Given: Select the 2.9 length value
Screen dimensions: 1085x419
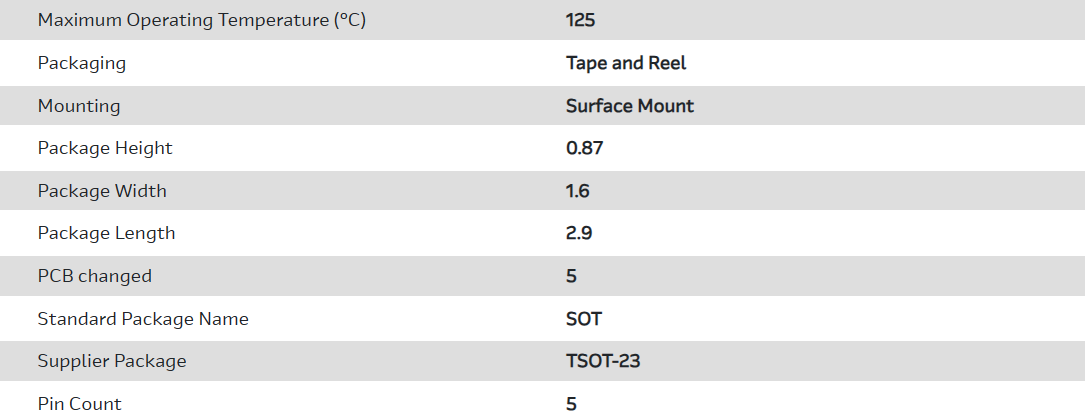Looking at the screenshot, I should click(x=581, y=233).
